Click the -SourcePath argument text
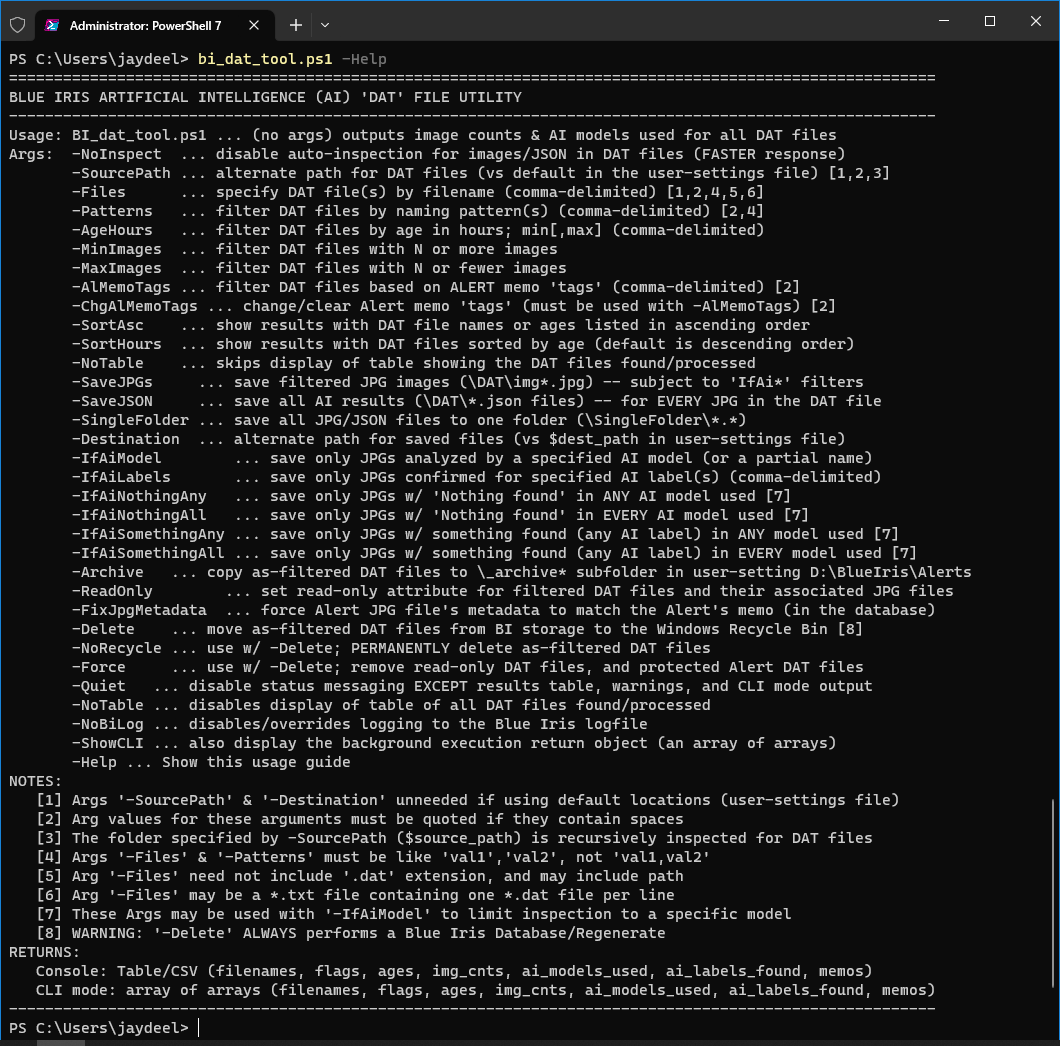Image resolution: width=1060 pixels, height=1046 pixels. [x=121, y=172]
